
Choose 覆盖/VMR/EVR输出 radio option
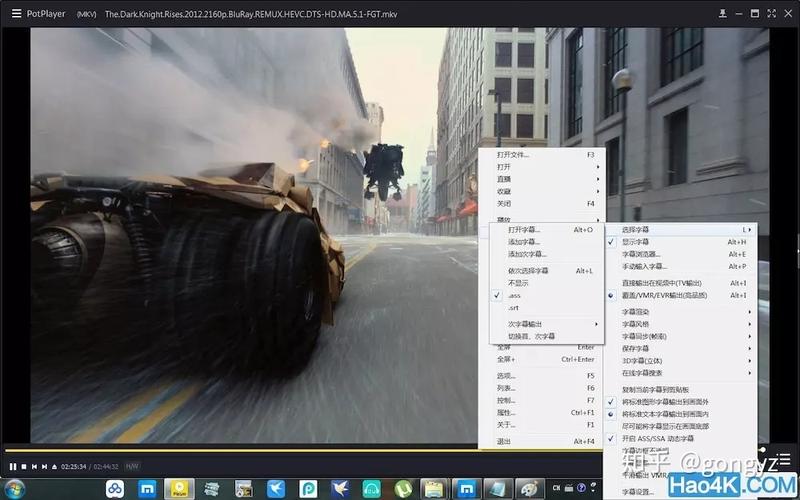click(x=664, y=295)
